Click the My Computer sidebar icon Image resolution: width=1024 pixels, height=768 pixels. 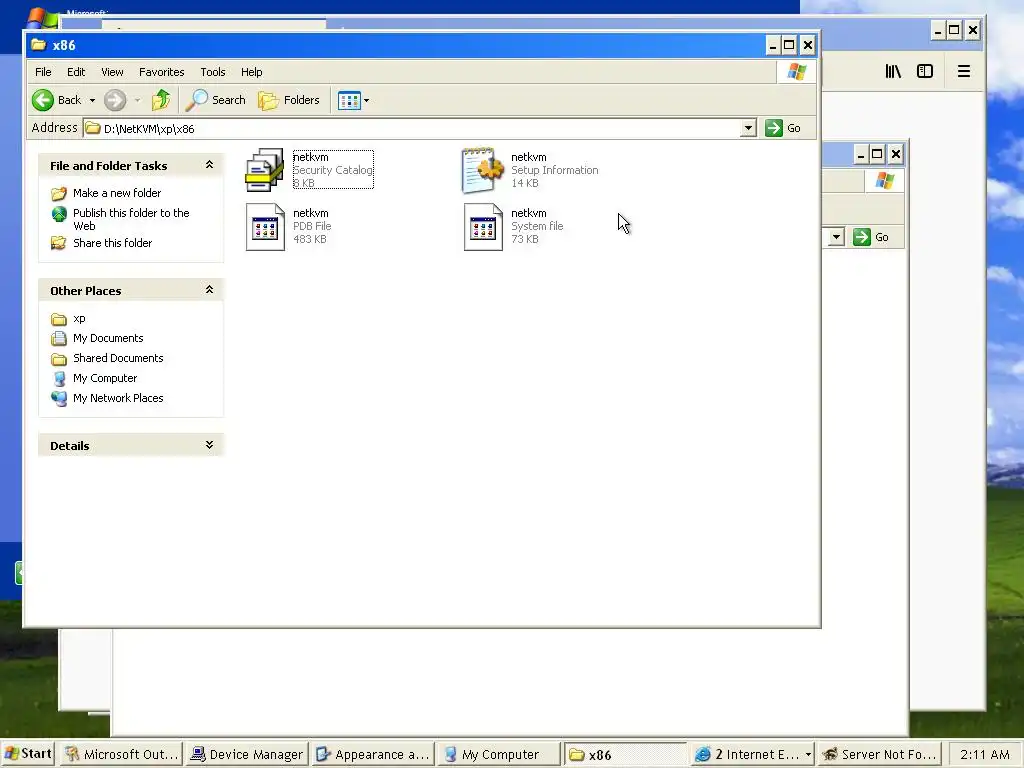coord(59,379)
